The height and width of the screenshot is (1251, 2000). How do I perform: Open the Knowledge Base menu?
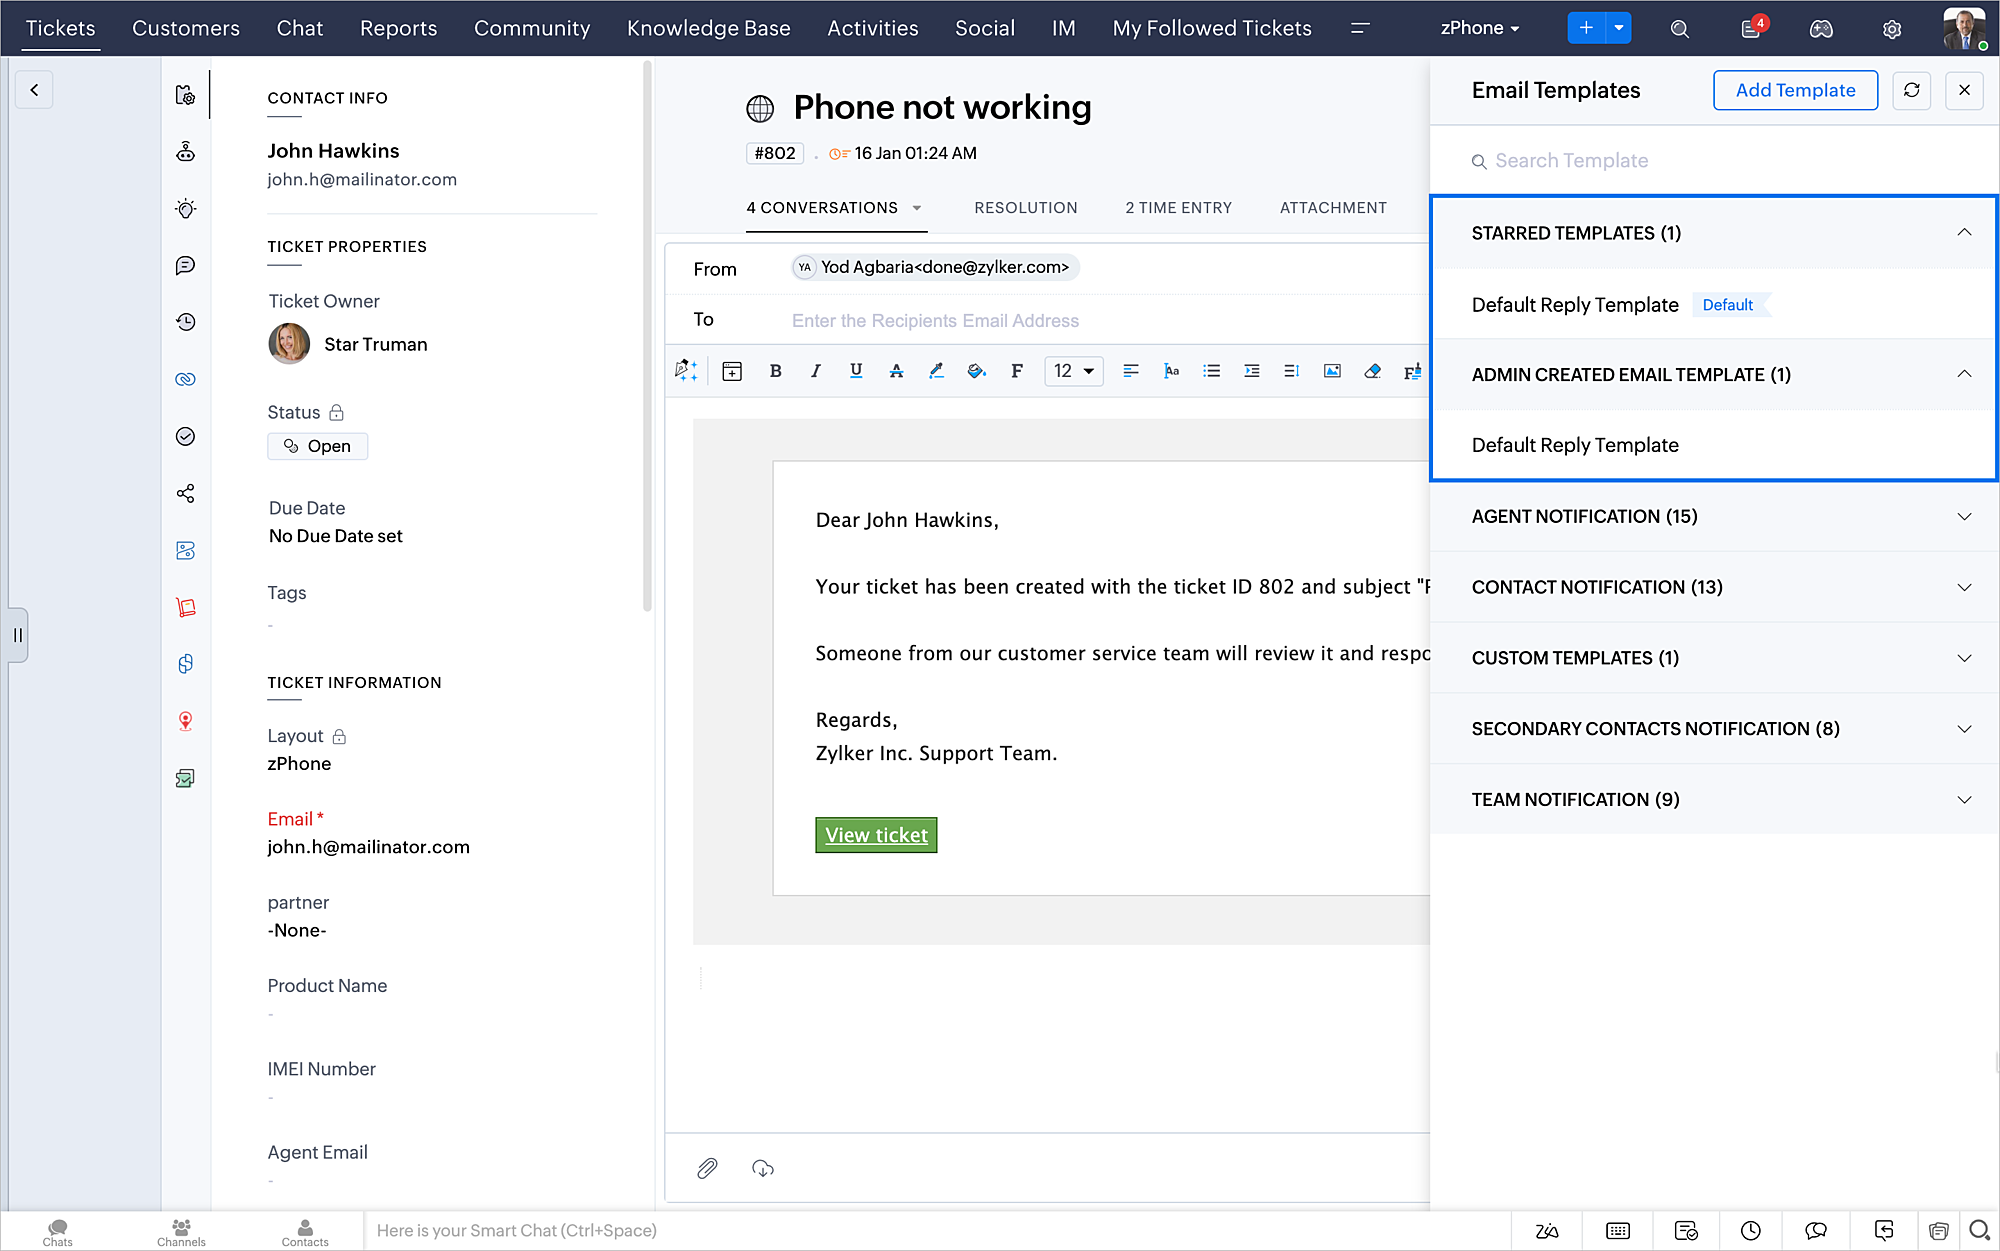click(708, 28)
